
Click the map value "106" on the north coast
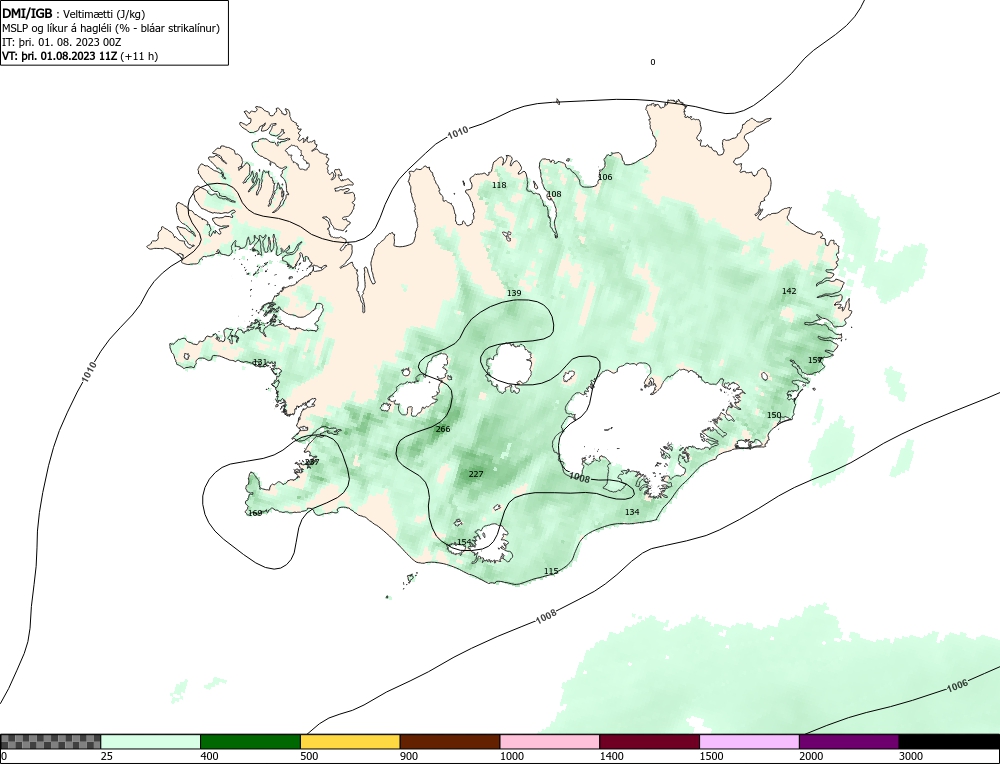605,177
